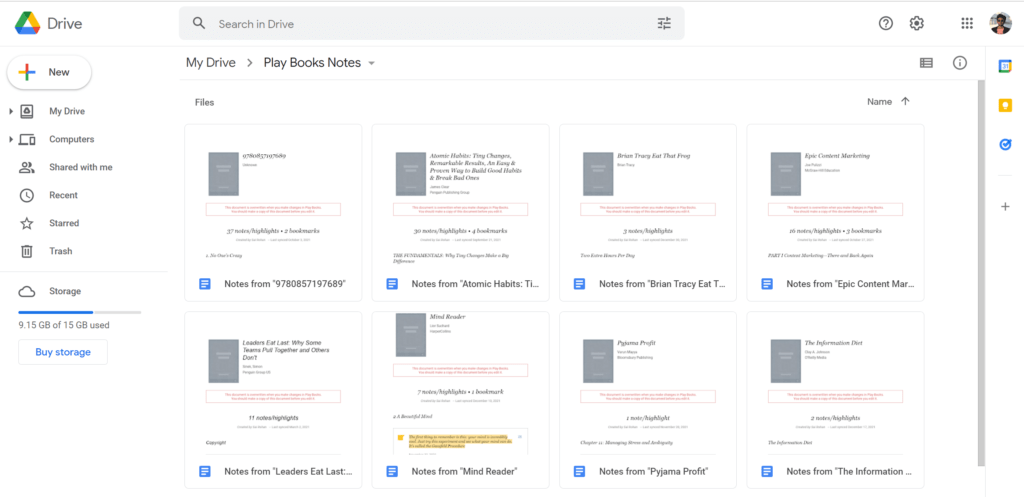Open Play Books Notes folder dropdown

(x=372, y=63)
